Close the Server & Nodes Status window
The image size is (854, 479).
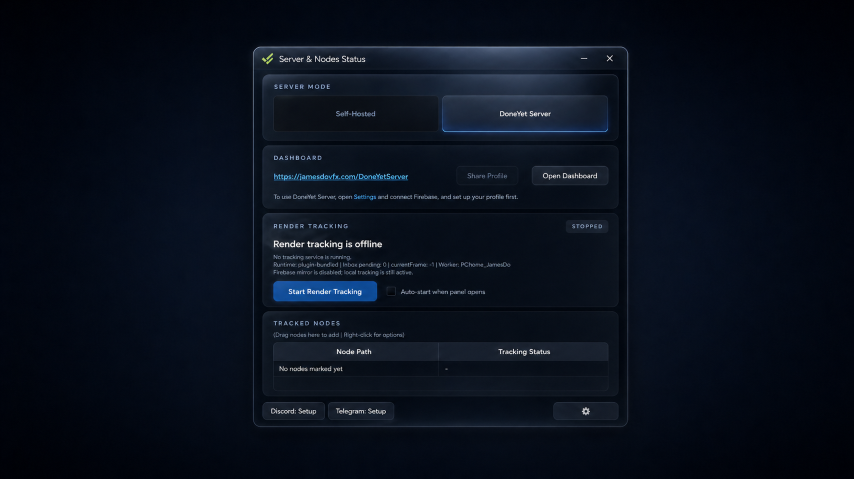[x=609, y=58]
